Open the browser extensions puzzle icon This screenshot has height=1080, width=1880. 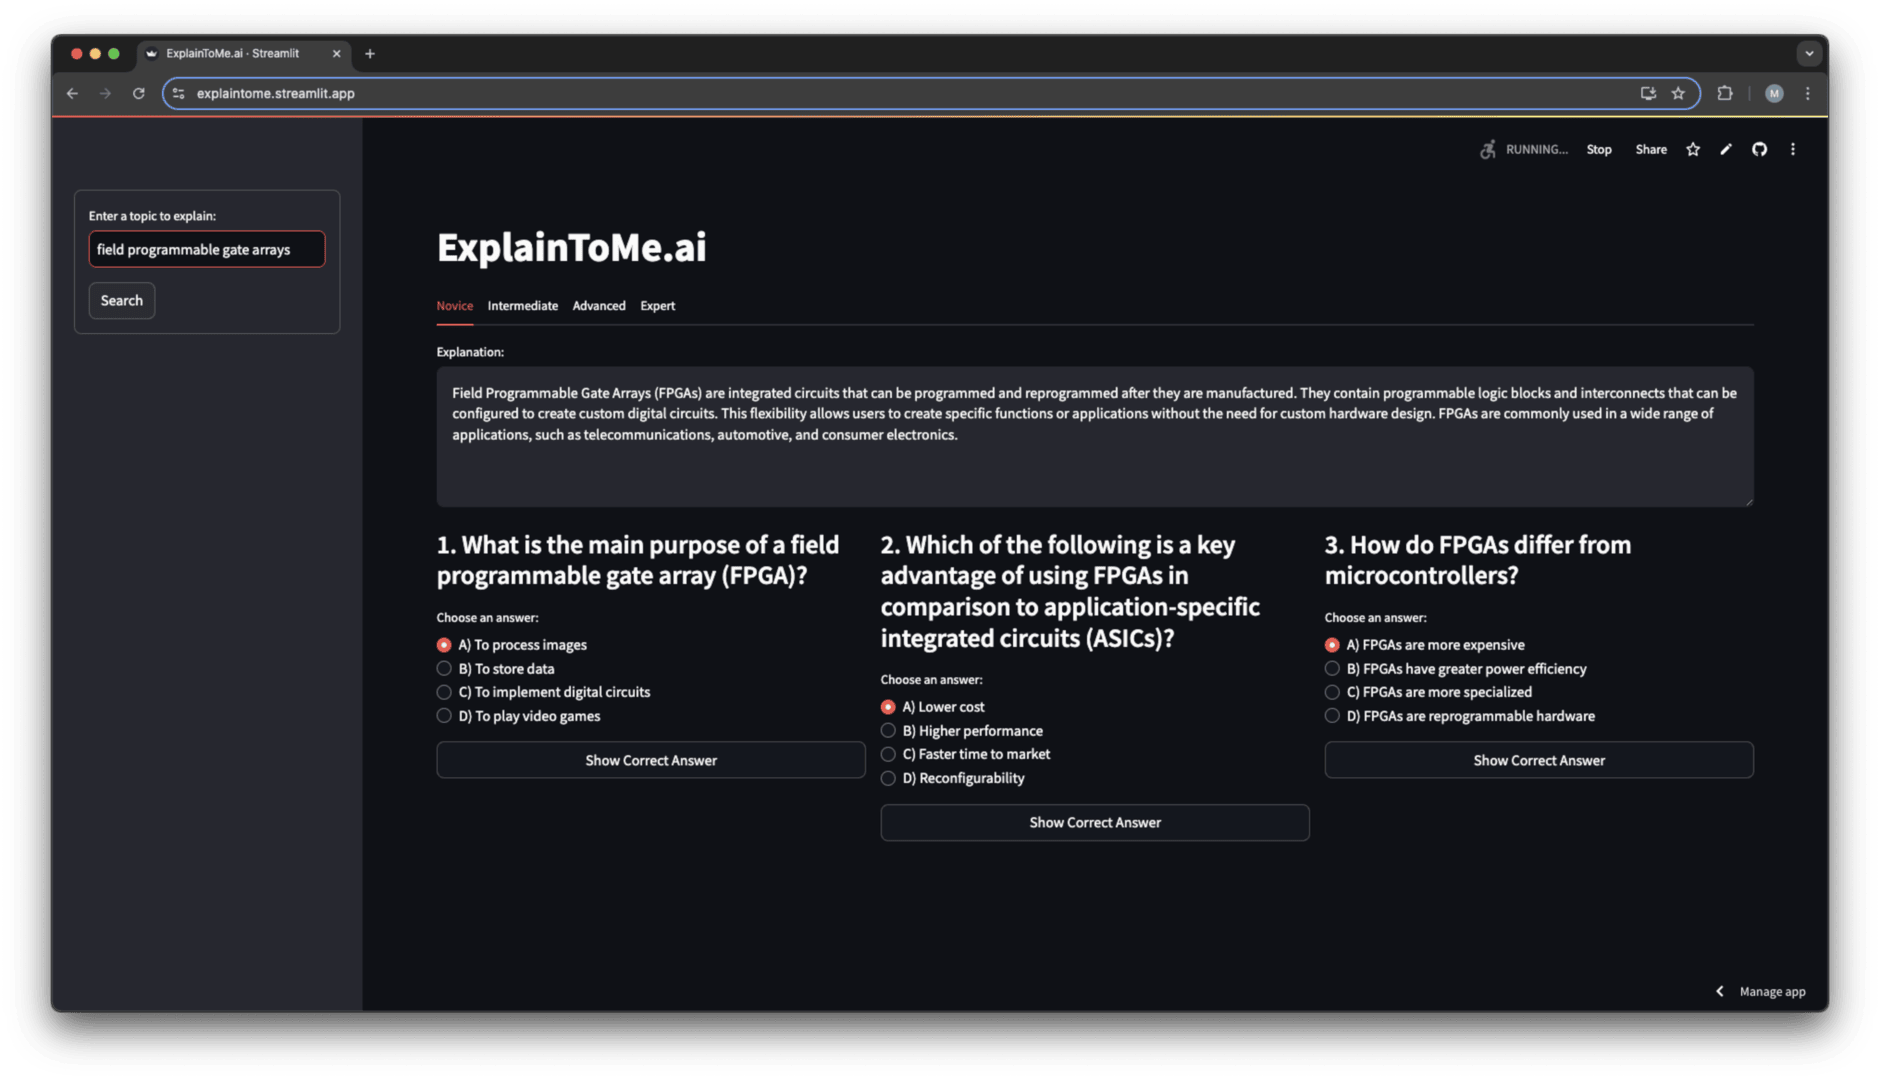1725,93
